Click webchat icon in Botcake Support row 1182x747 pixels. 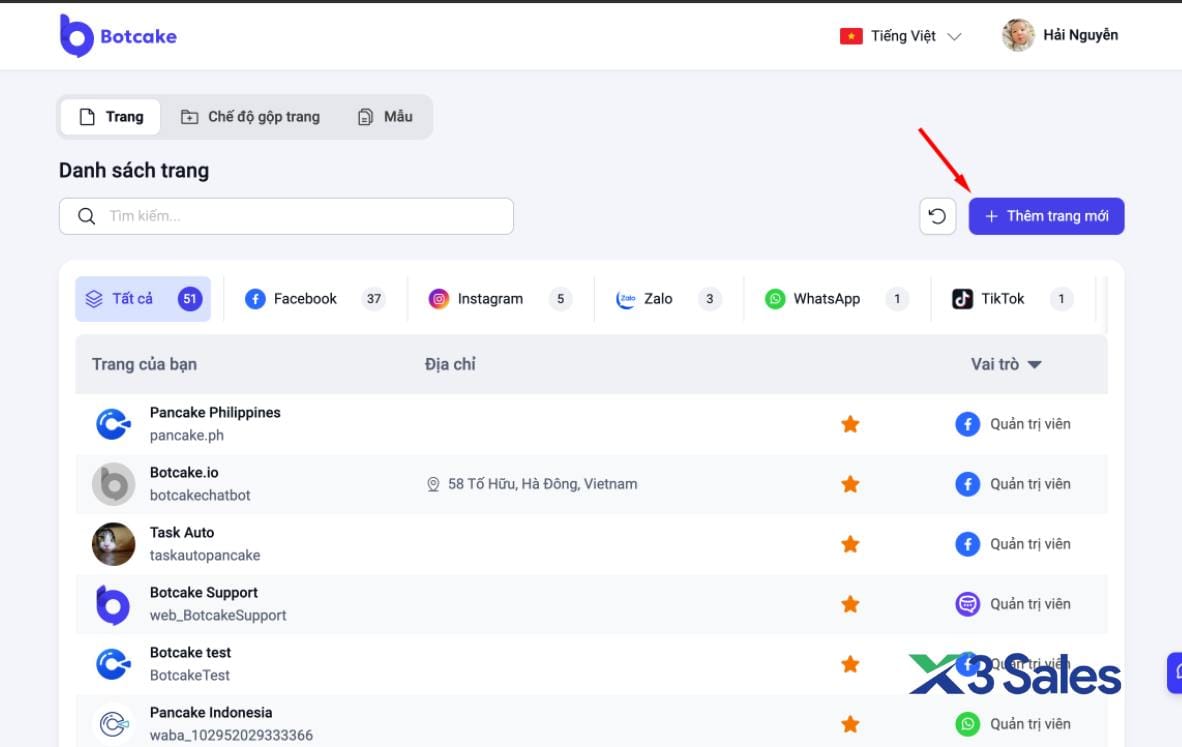[967, 604]
